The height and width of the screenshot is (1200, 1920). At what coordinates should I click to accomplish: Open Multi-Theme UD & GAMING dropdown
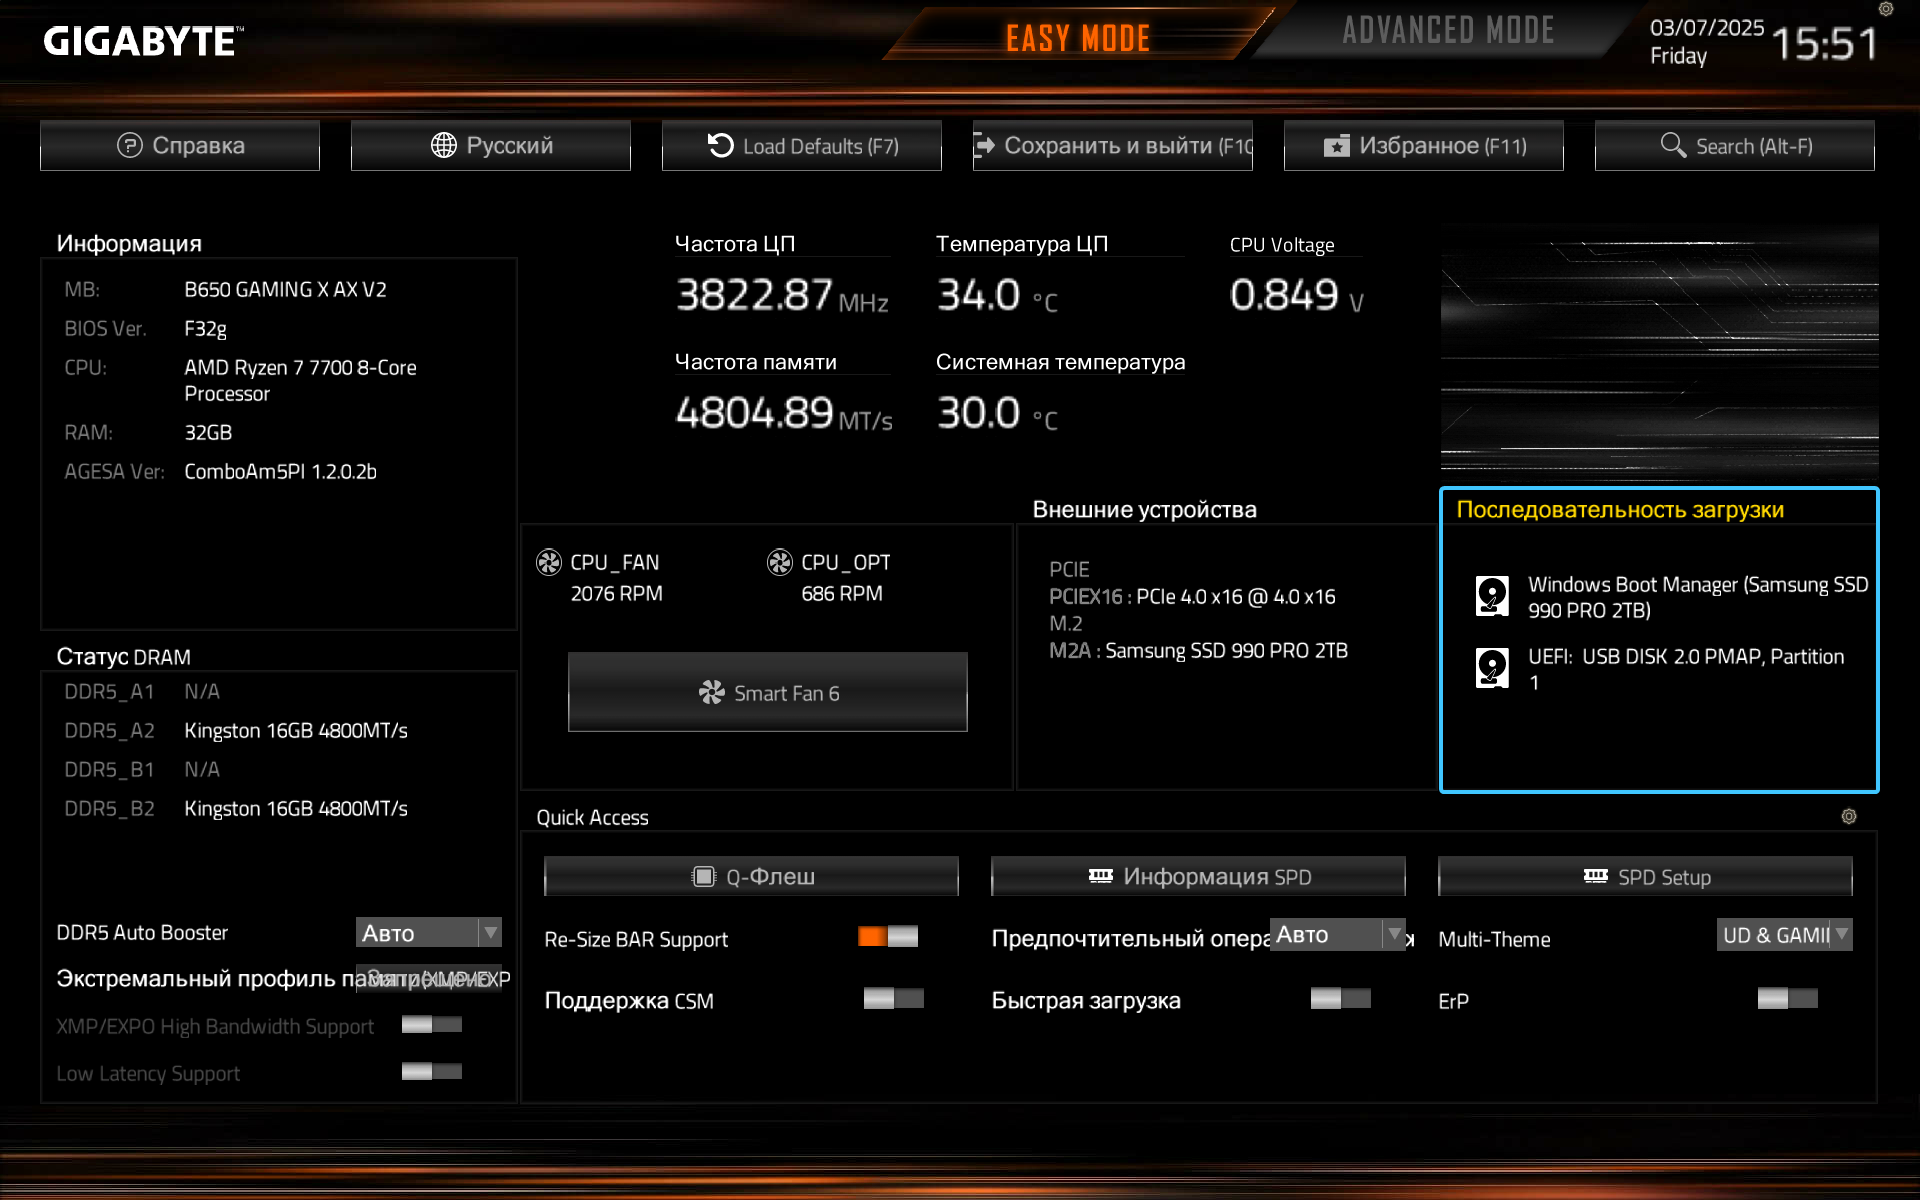[1785, 935]
